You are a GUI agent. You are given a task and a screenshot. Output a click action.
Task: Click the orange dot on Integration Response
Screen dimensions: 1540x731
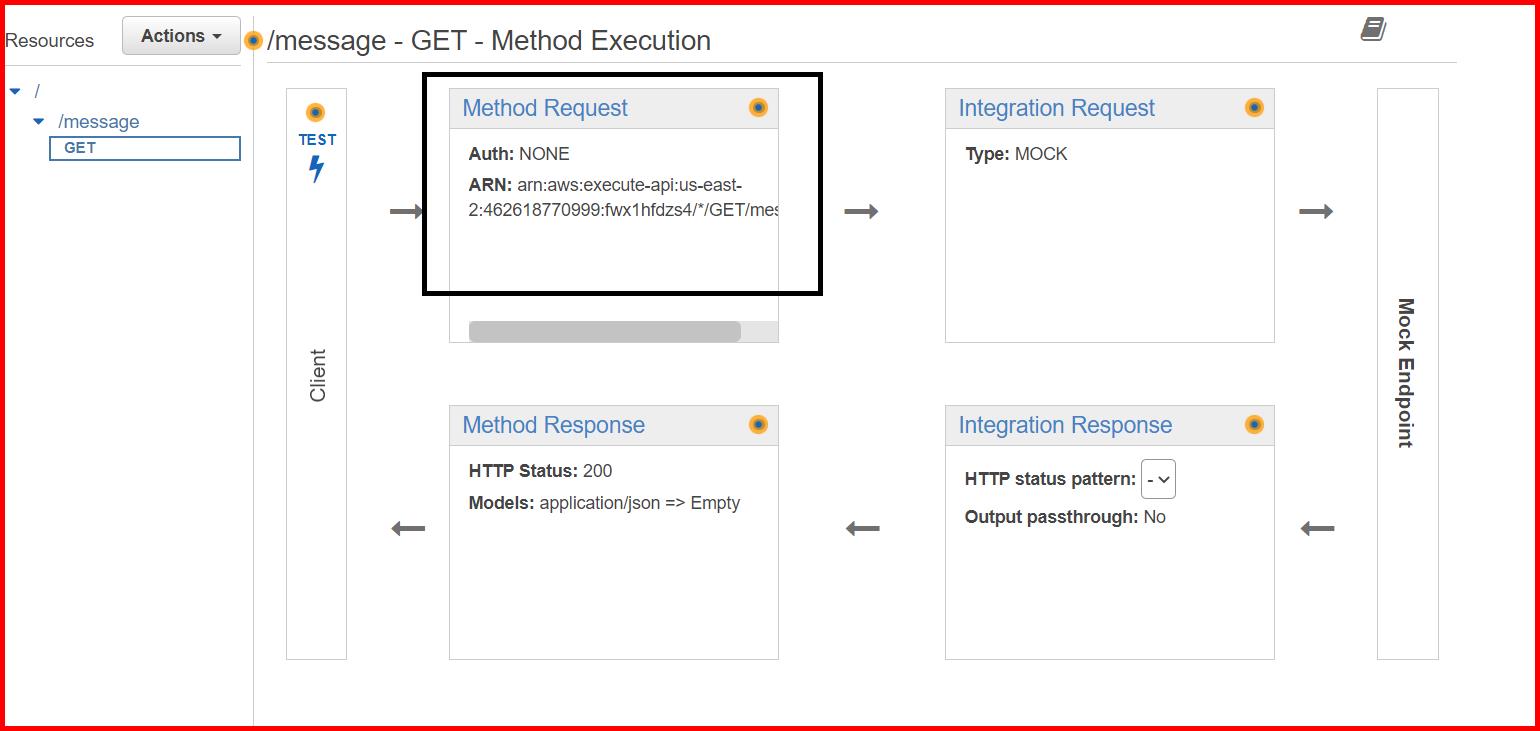click(1254, 425)
